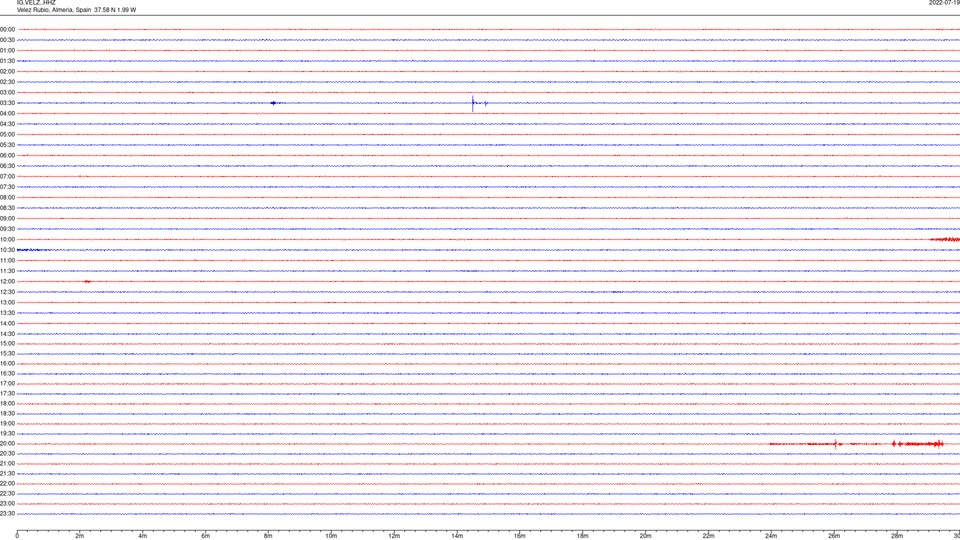
Task: Click the 08:30 time row label
Action: pyautogui.click(x=7, y=208)
